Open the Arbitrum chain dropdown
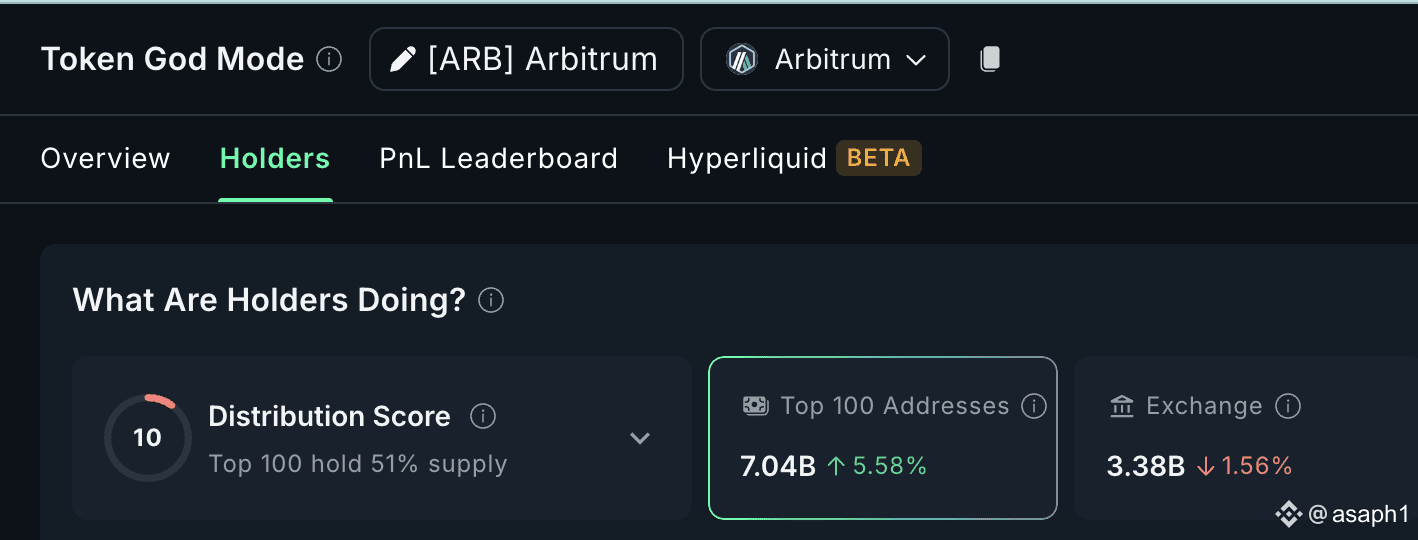Screen dimensions: 1418x540 coord(825,59)
